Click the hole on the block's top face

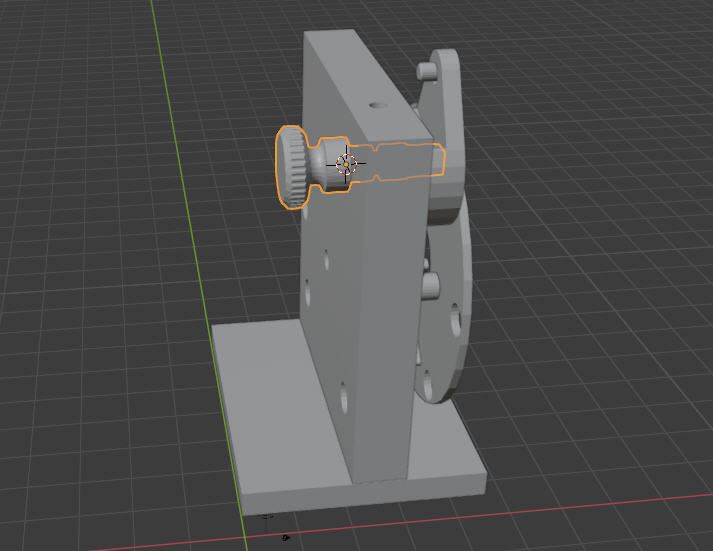(378, 105)
